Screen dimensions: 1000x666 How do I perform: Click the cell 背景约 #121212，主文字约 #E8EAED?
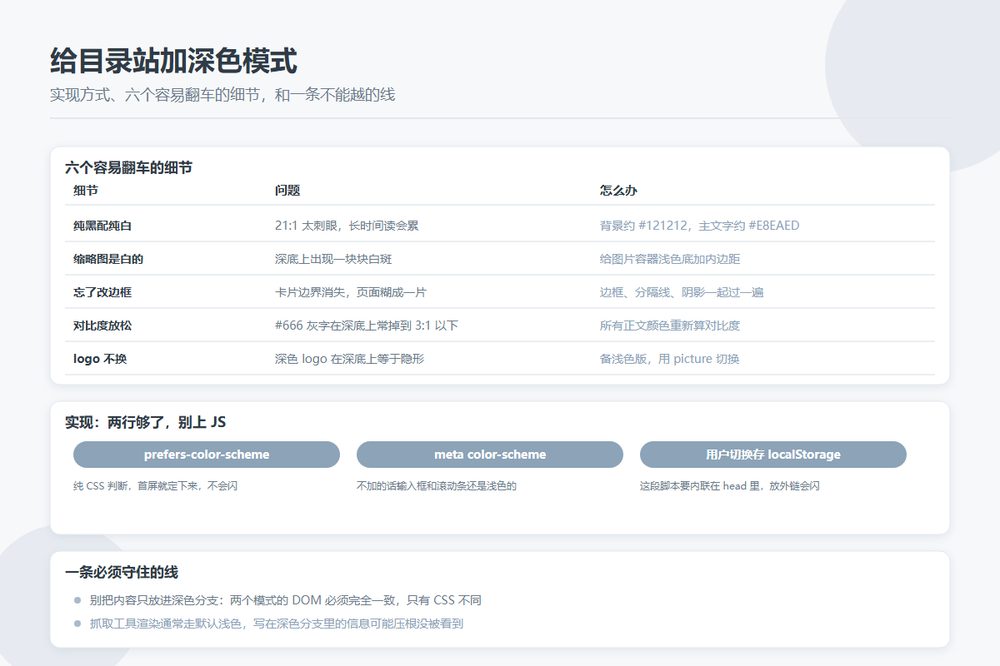(x=700, y=226)
